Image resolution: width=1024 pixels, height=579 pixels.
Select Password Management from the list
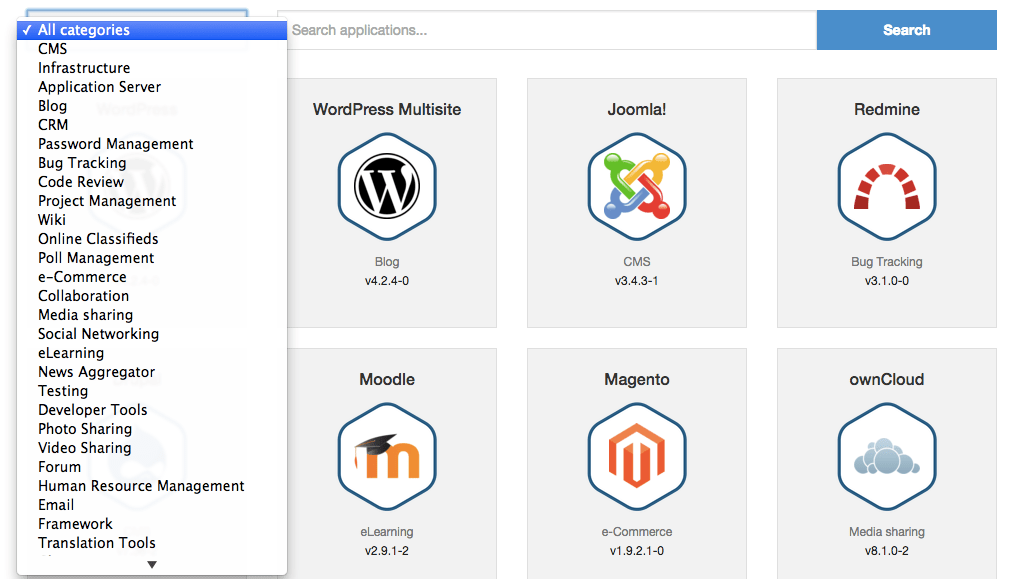click(x=116, y=144)
